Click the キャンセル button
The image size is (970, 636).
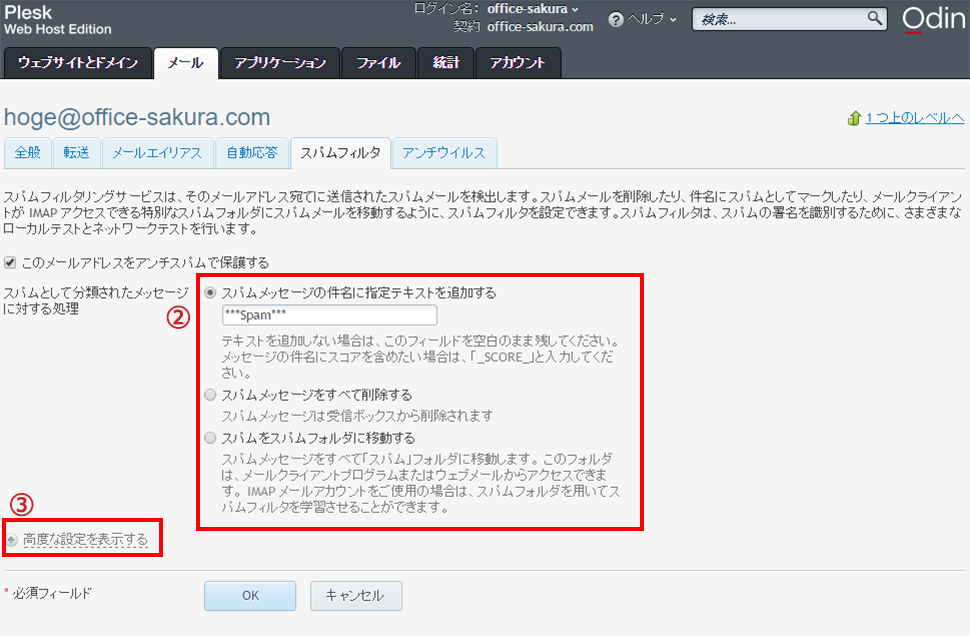coord(356,595)
